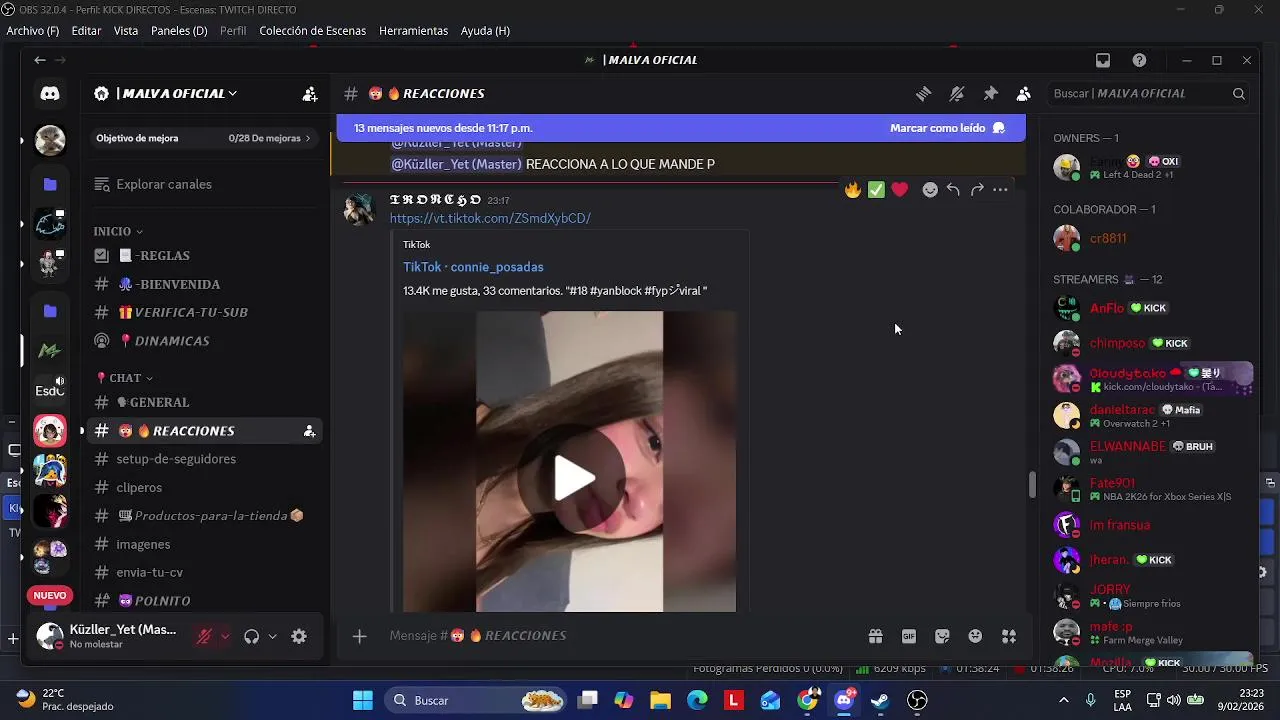
Task: Open the VERIFICA-TU-SUB channel
Action: pos(205,312)
